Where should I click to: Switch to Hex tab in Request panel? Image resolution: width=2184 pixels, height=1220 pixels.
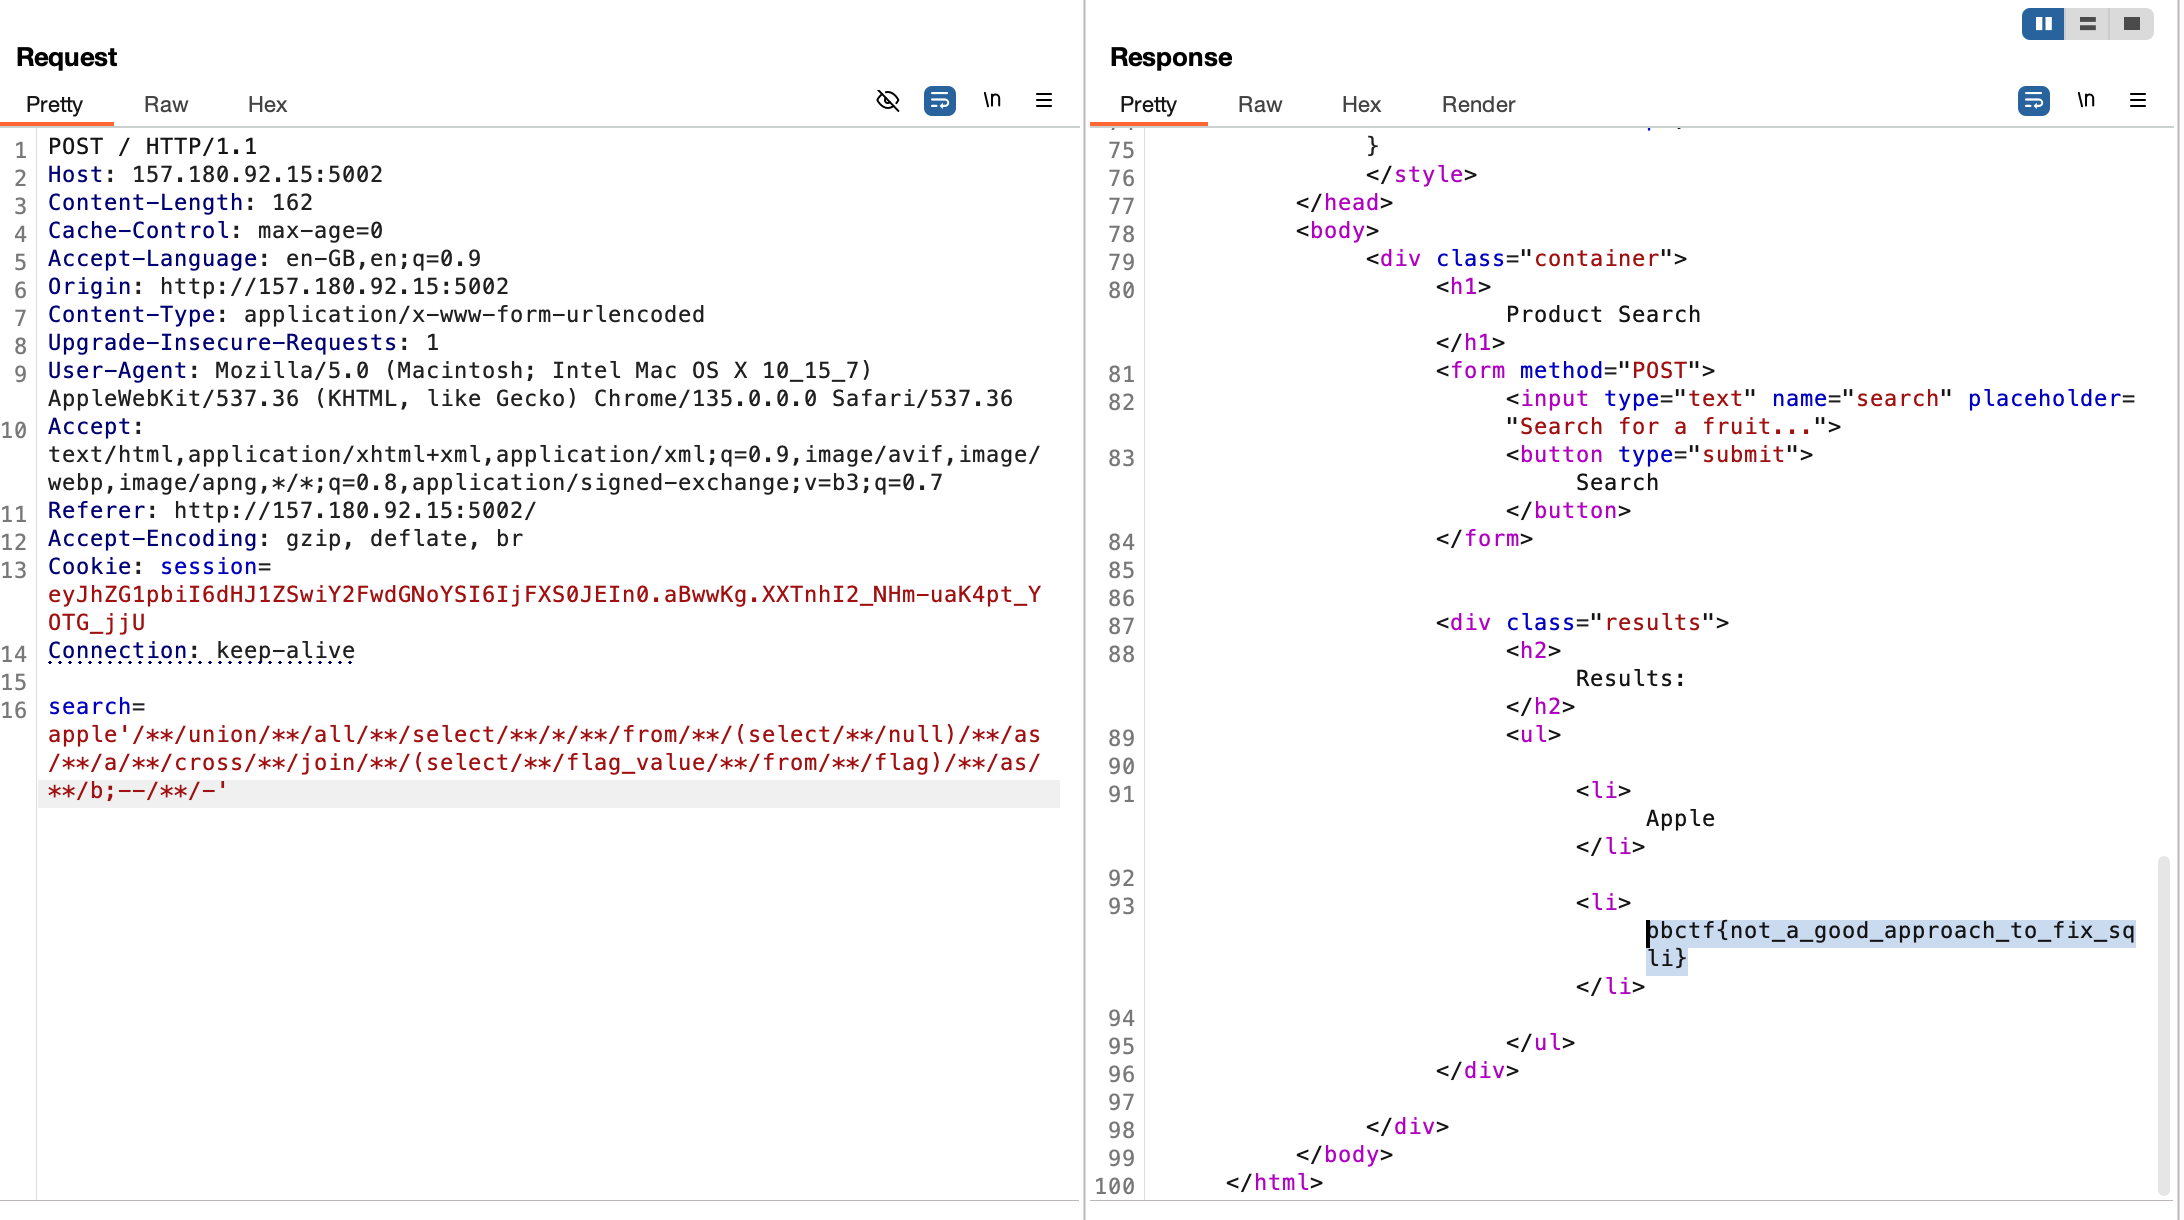pos(267,104)
